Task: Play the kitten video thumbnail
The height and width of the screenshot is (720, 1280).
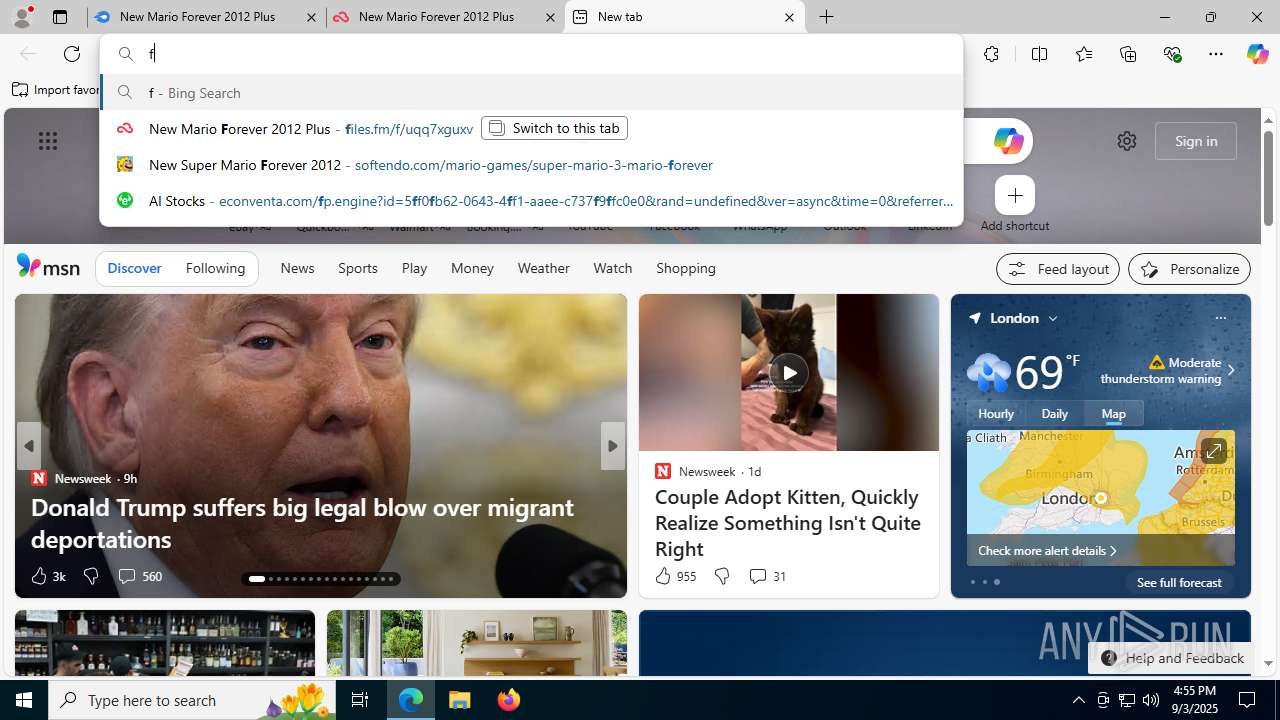Action: (789, 373)
